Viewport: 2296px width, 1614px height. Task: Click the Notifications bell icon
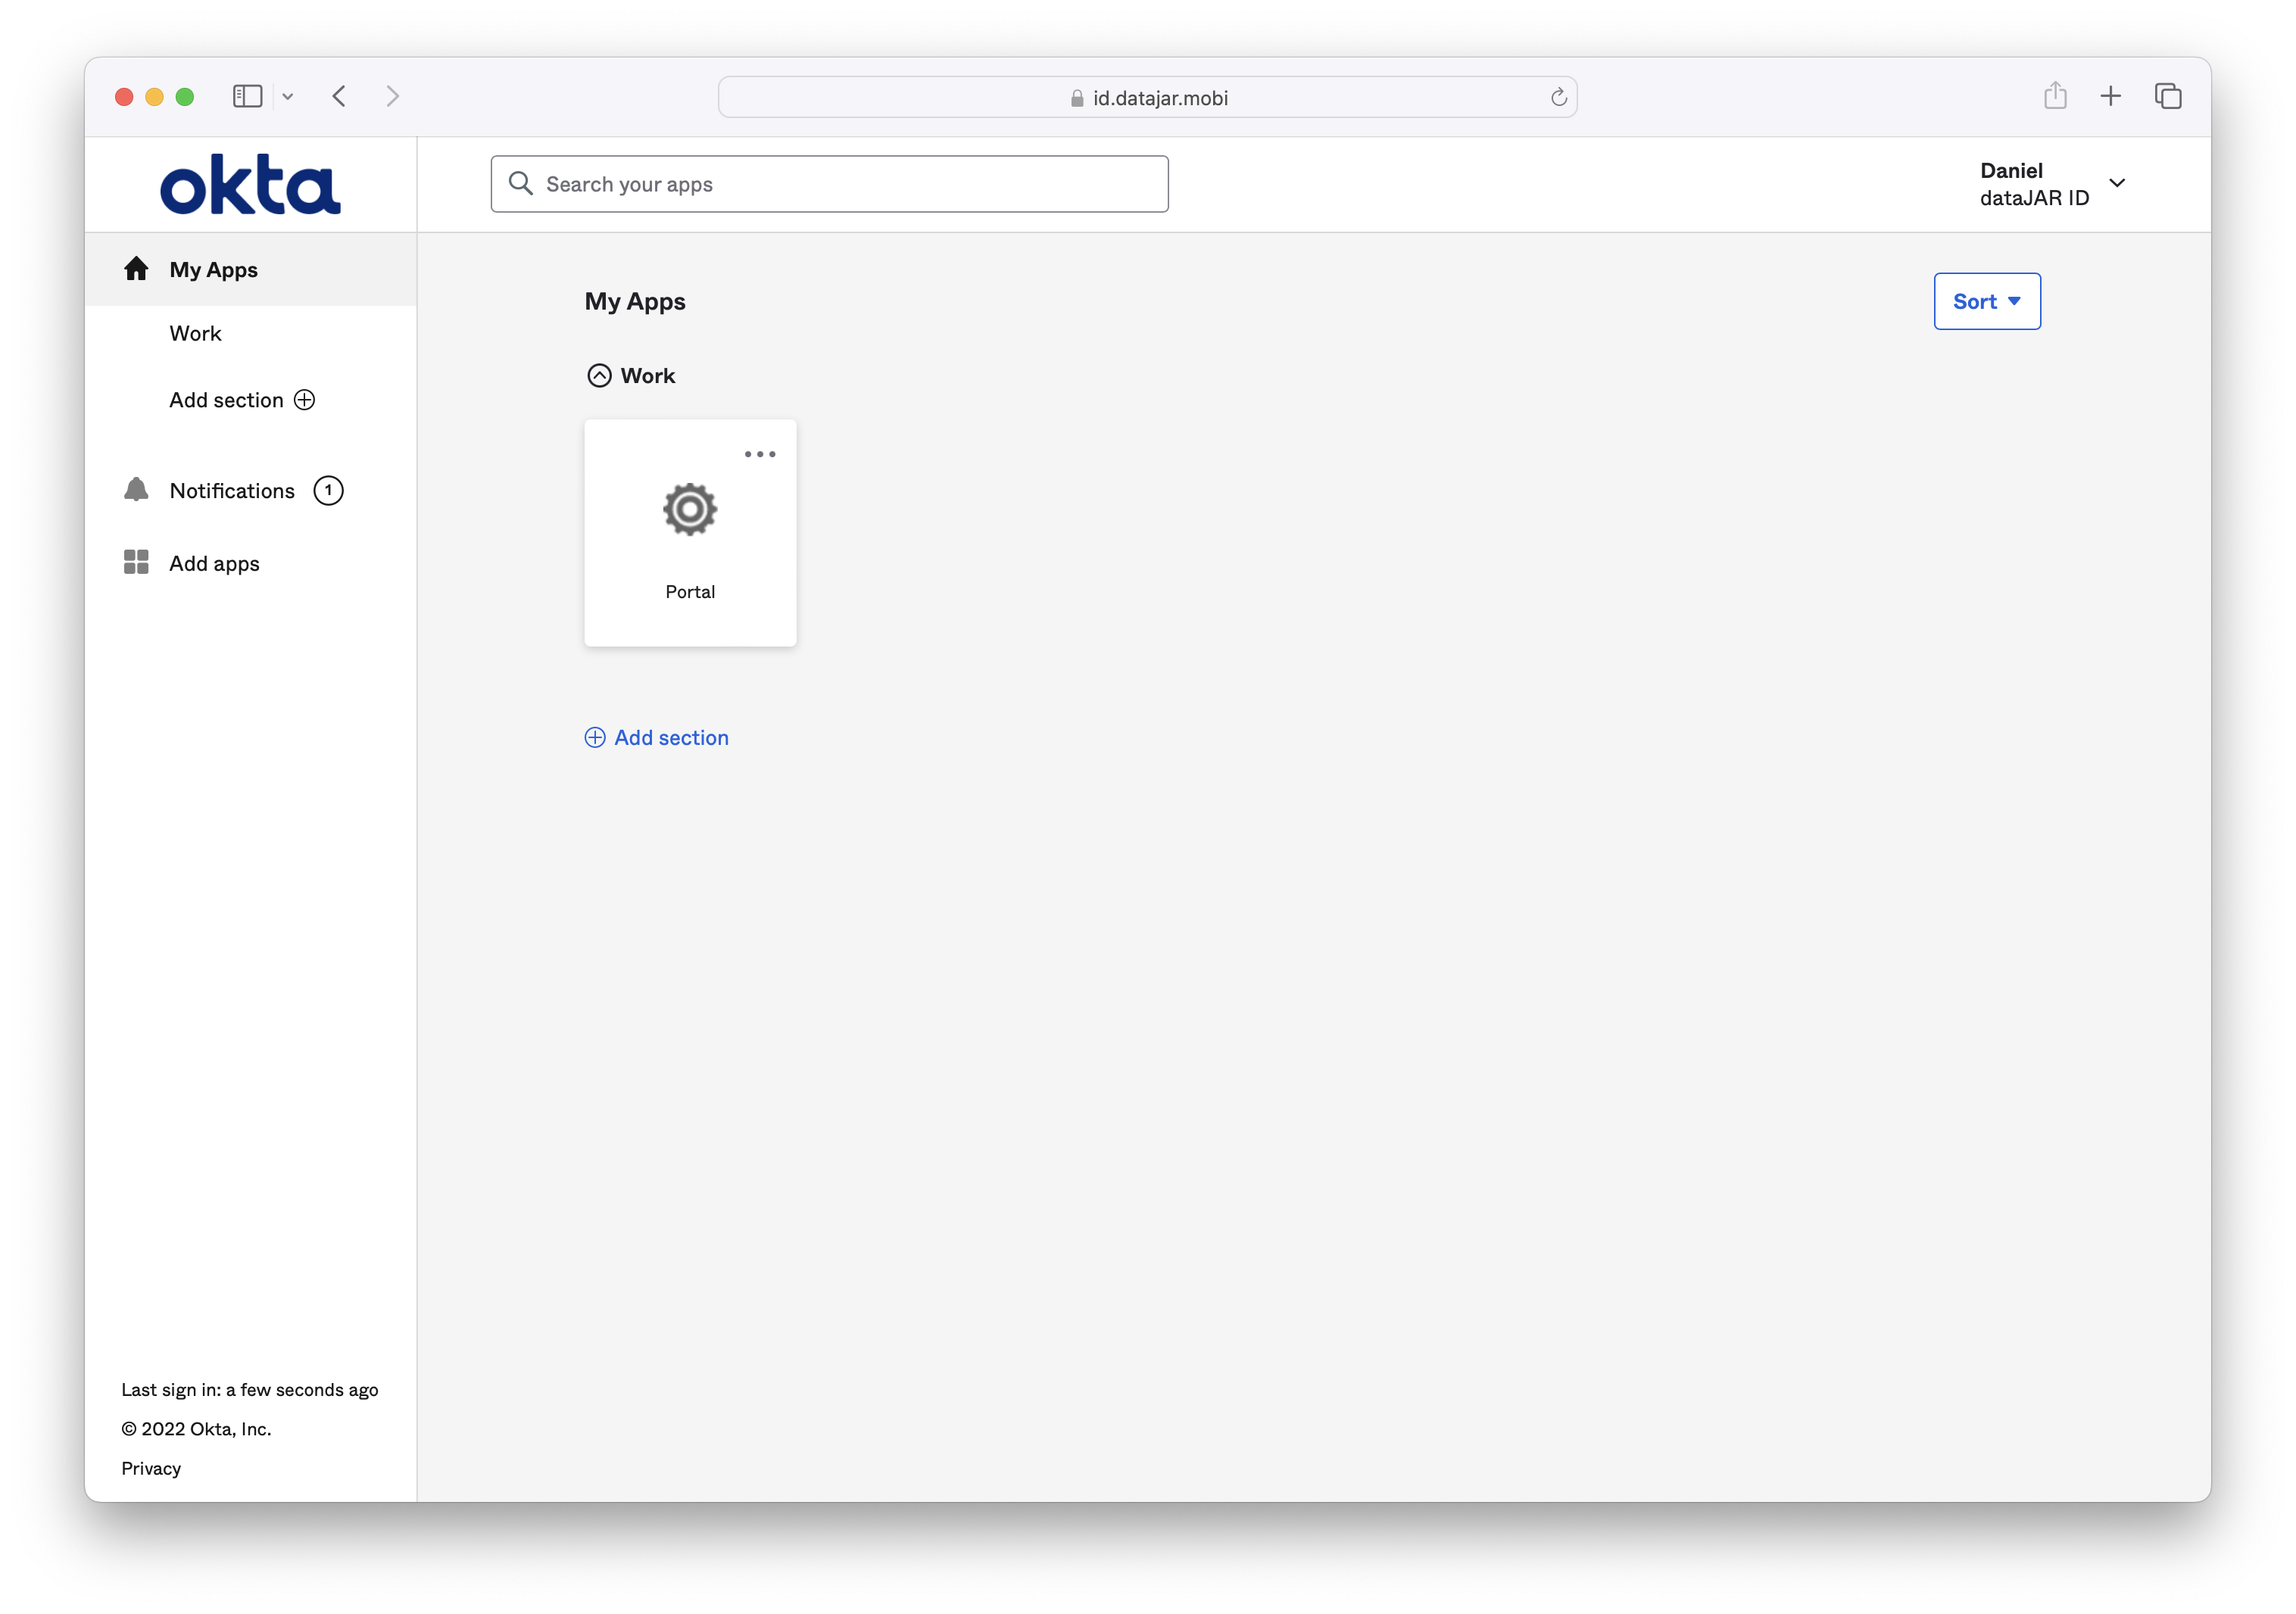click(x=136, y=490)
